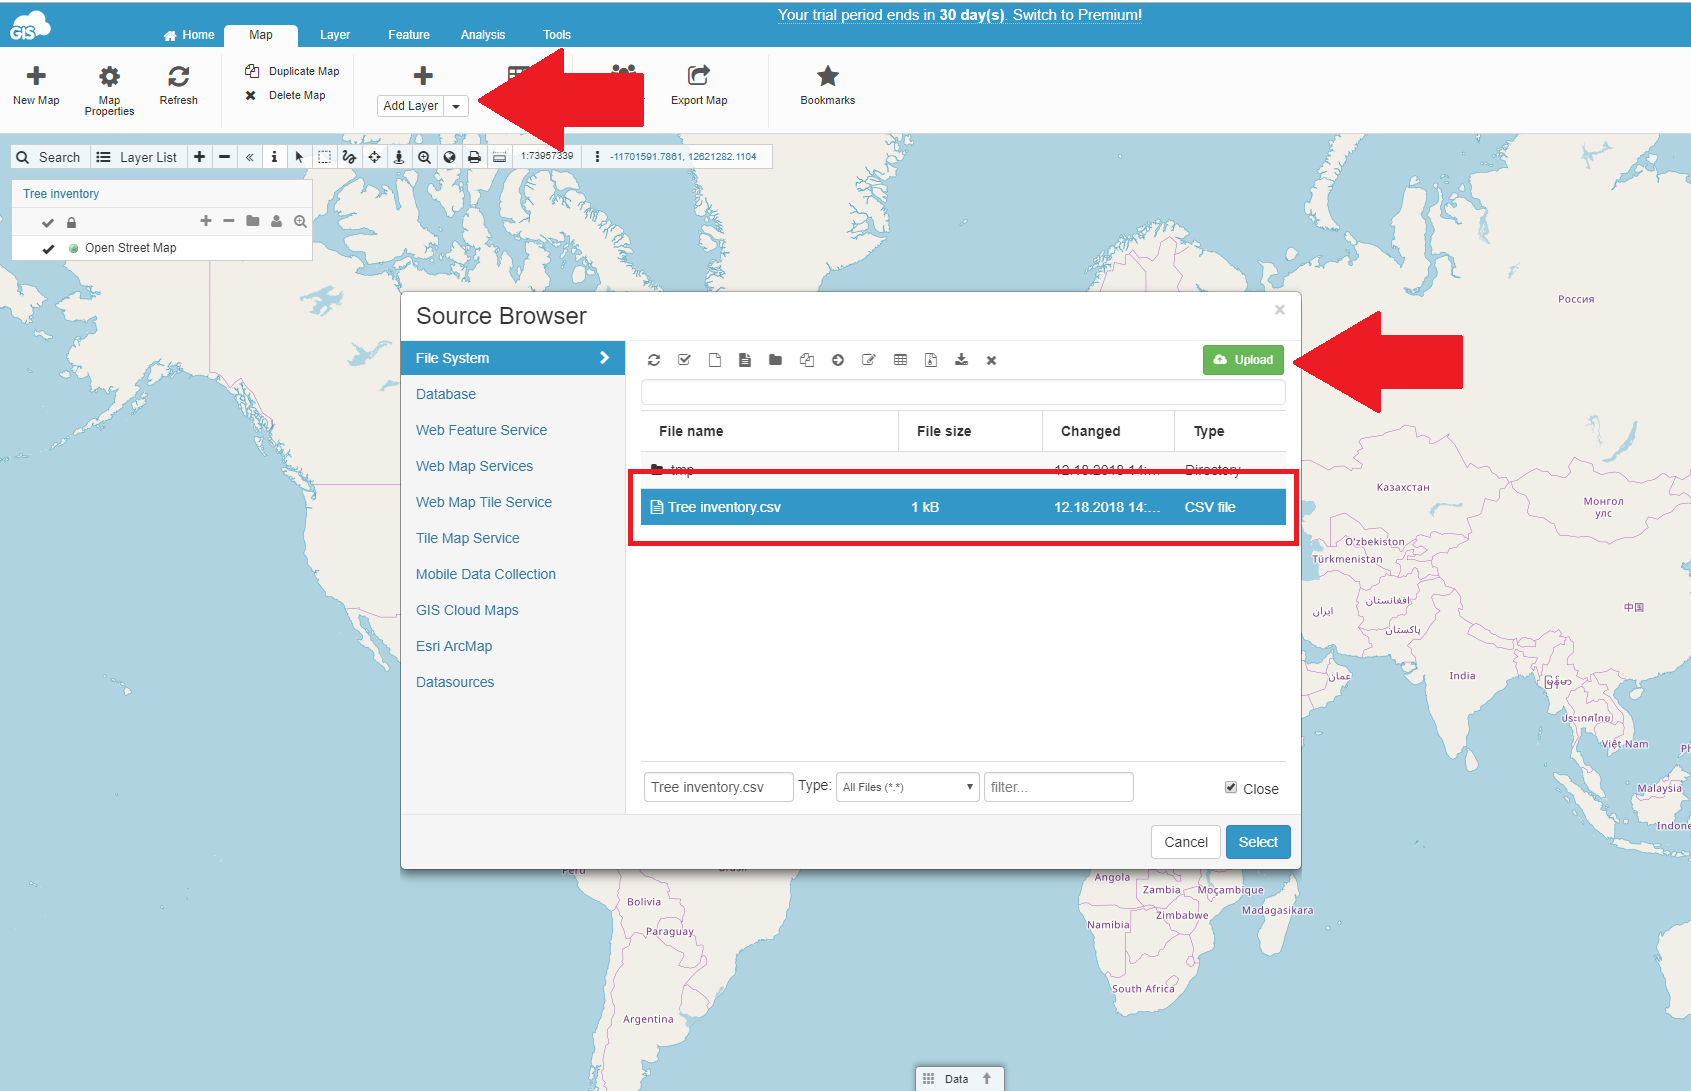Switch to the Analysis ribbon tab

pos(483,35)
